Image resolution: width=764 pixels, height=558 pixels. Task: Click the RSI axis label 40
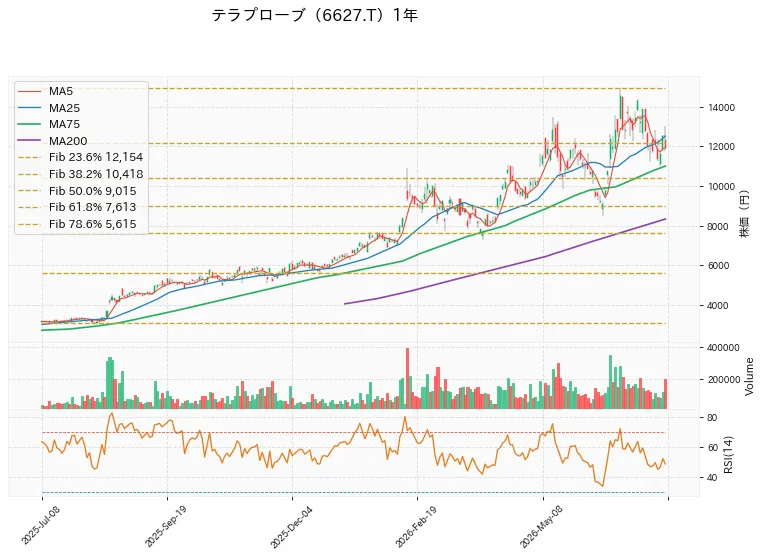coord(712,478)
